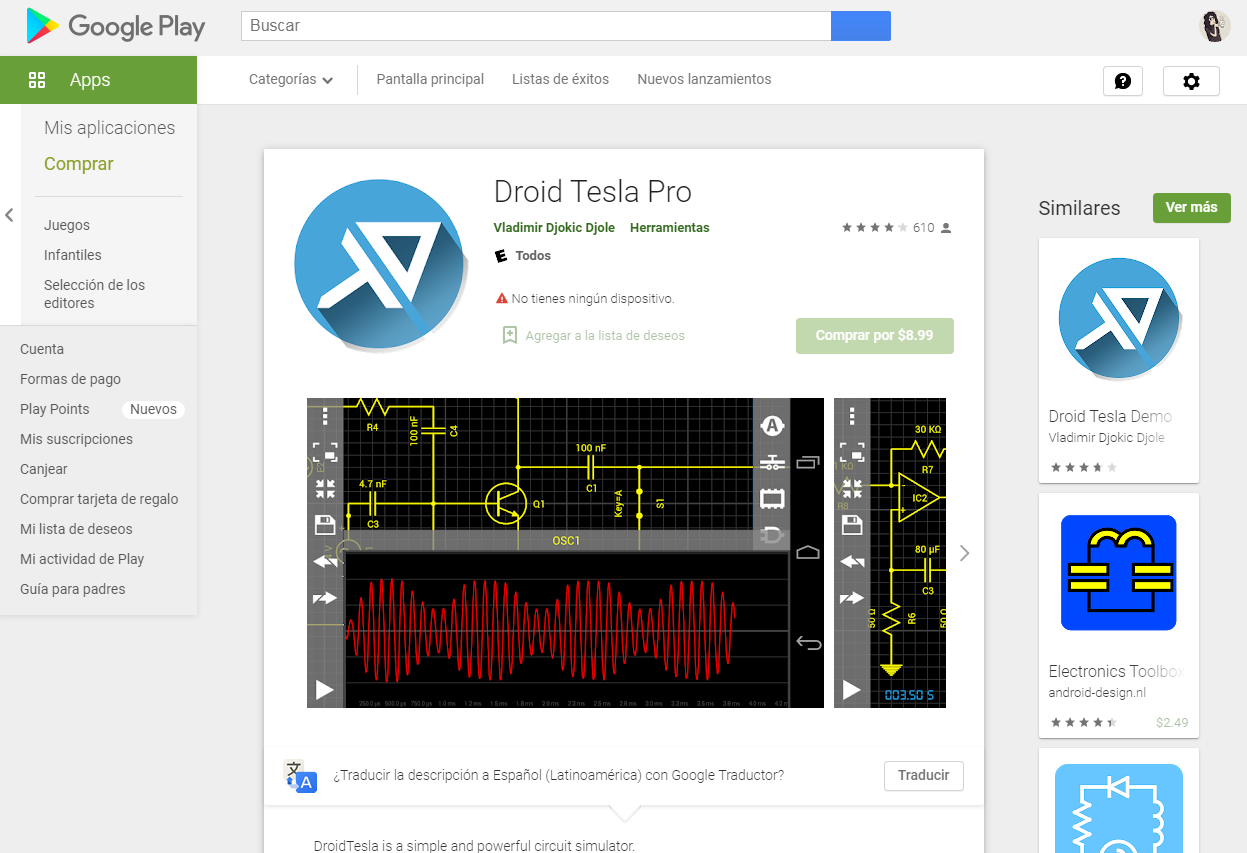Click the Google Translate icon

pyautogui.click(x=300, y=776)
